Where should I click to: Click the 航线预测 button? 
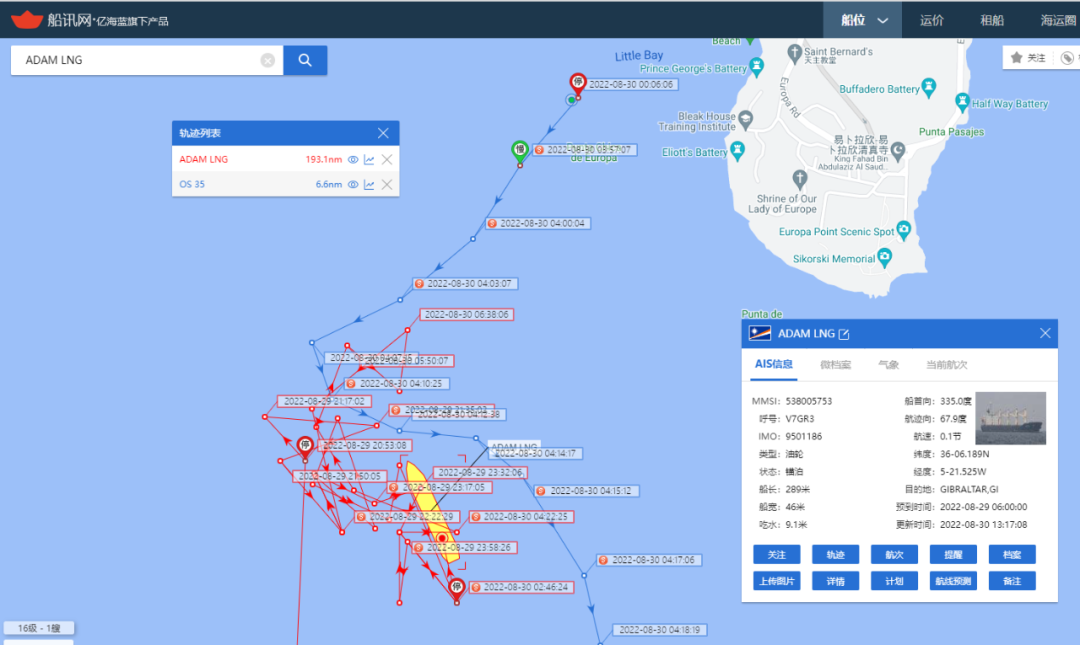coord(953,581)
